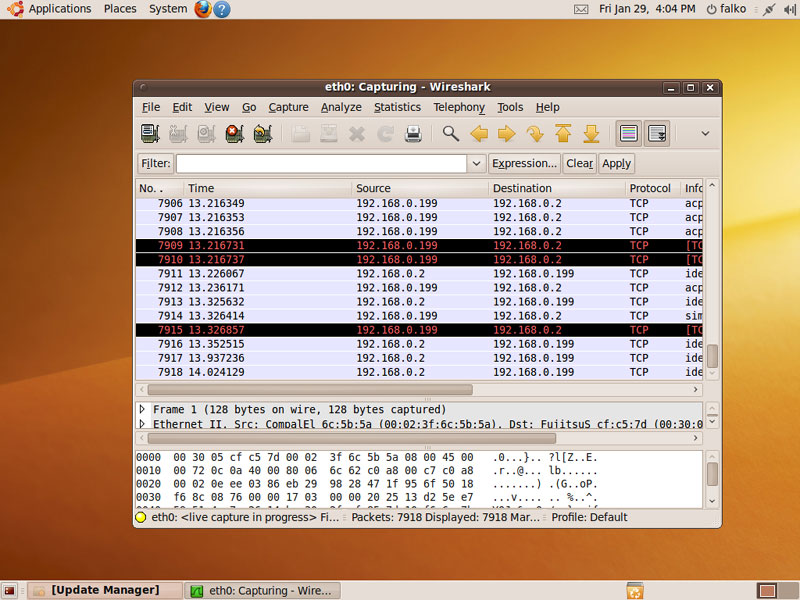This screenshot has height=600, width=800.
Task: Open the capture interfaces list icon
Action: [150, 134]
